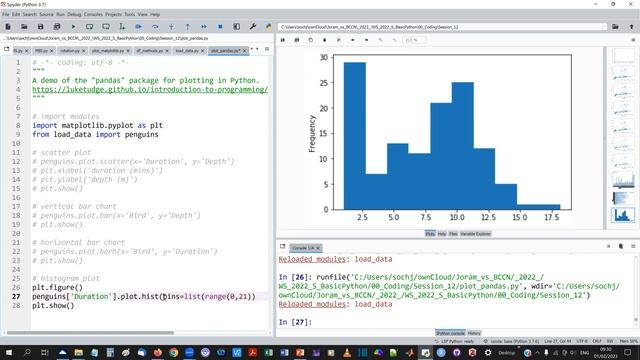The height and width of the screenshot is (360, 640).
Task: Save the current file
Action: click(x=40, y=27)
